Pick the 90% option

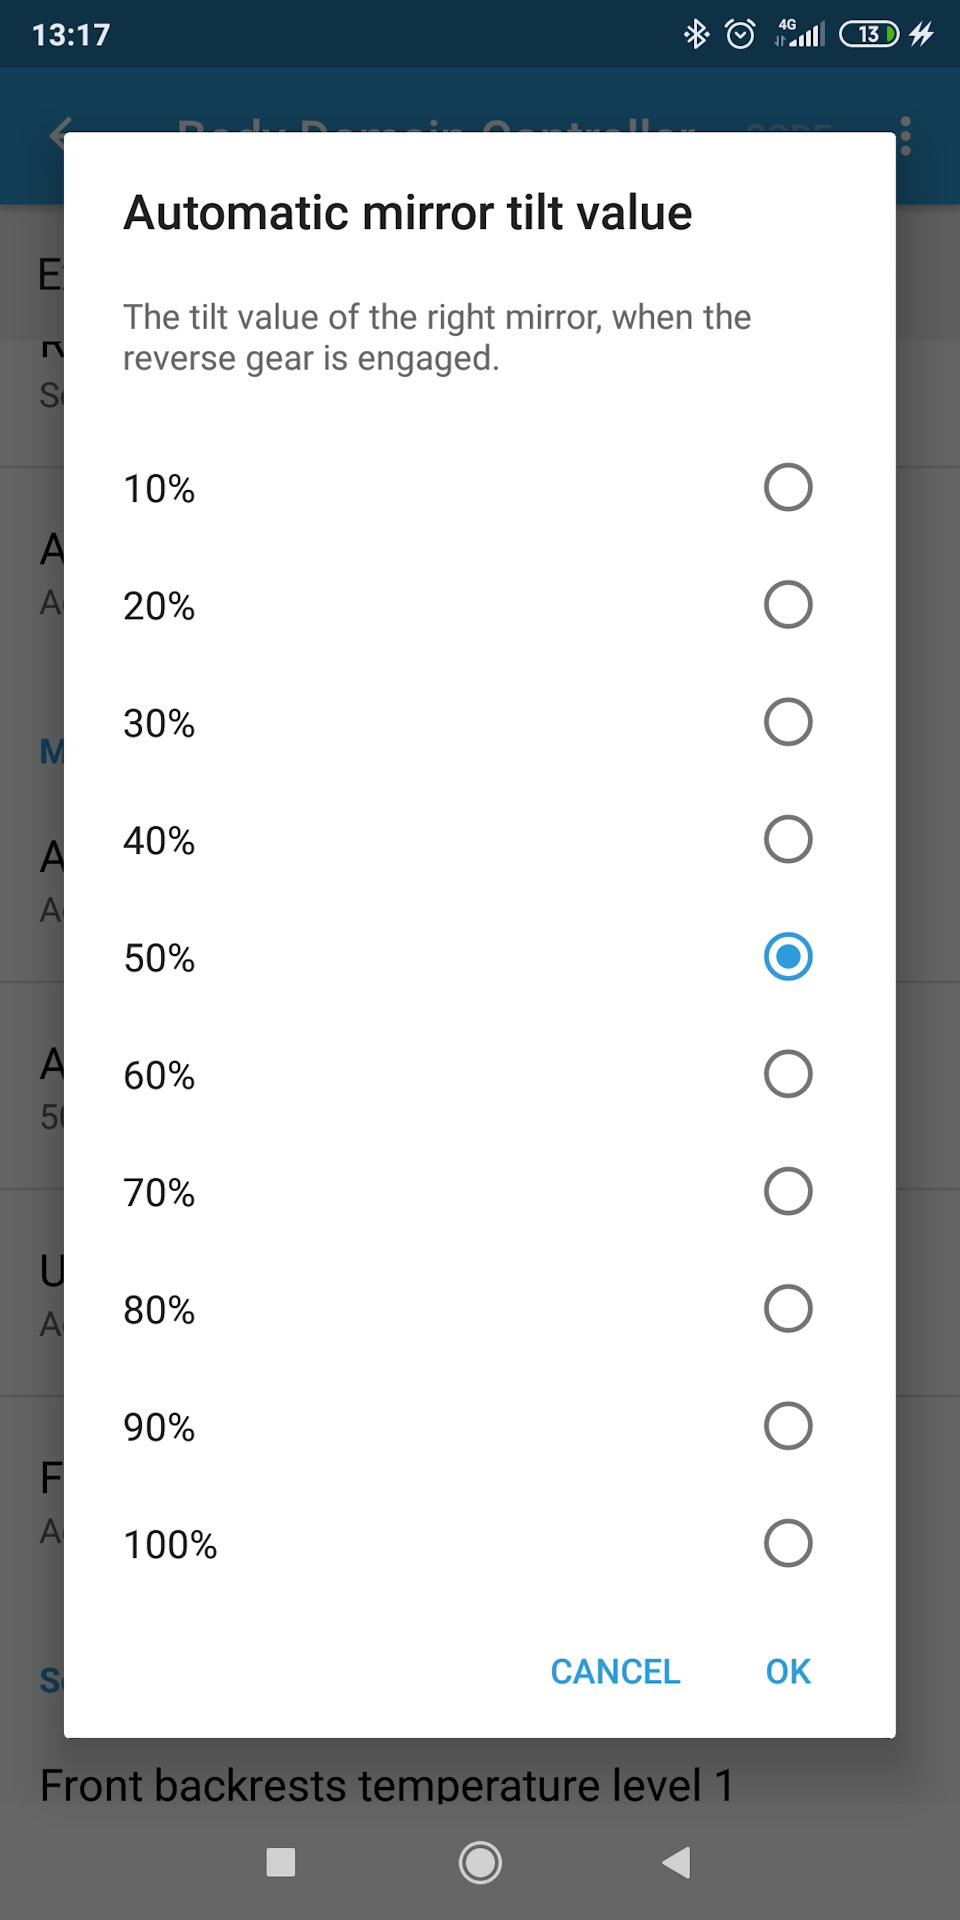787,1426
